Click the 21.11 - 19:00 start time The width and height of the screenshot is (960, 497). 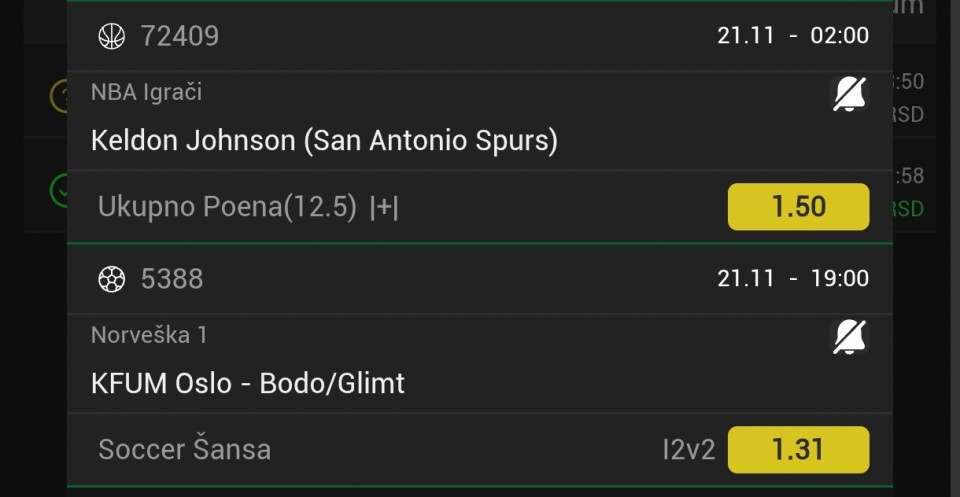pyautogui.click(x=792, y=279)
